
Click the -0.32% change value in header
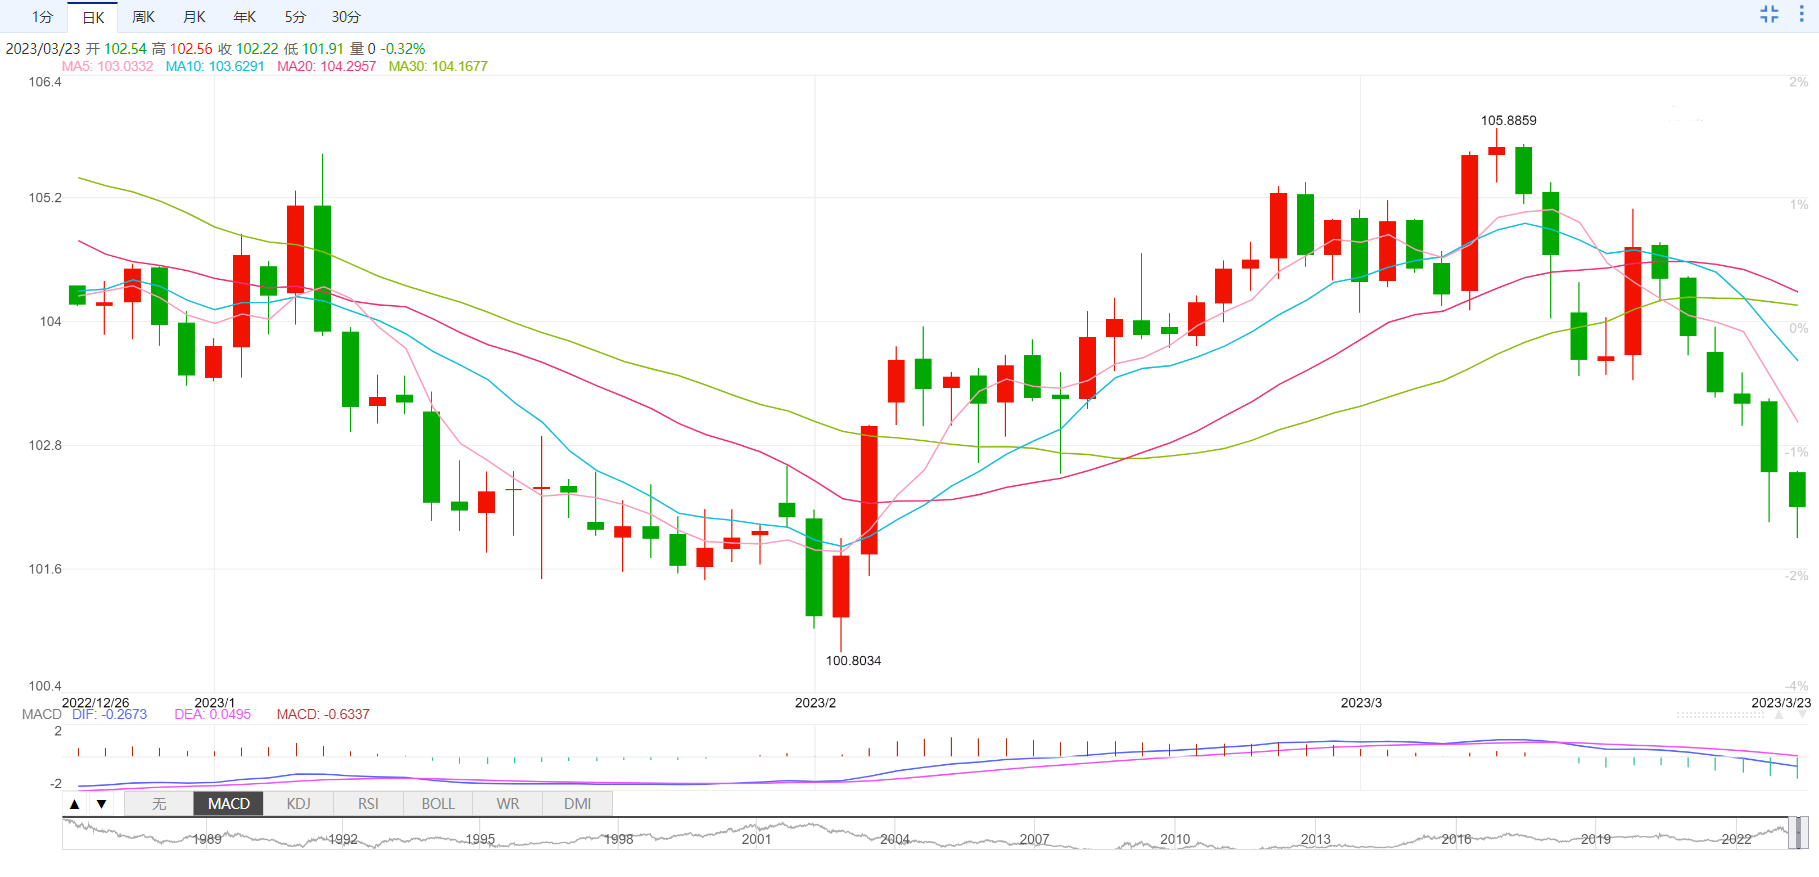click(403, 48)
